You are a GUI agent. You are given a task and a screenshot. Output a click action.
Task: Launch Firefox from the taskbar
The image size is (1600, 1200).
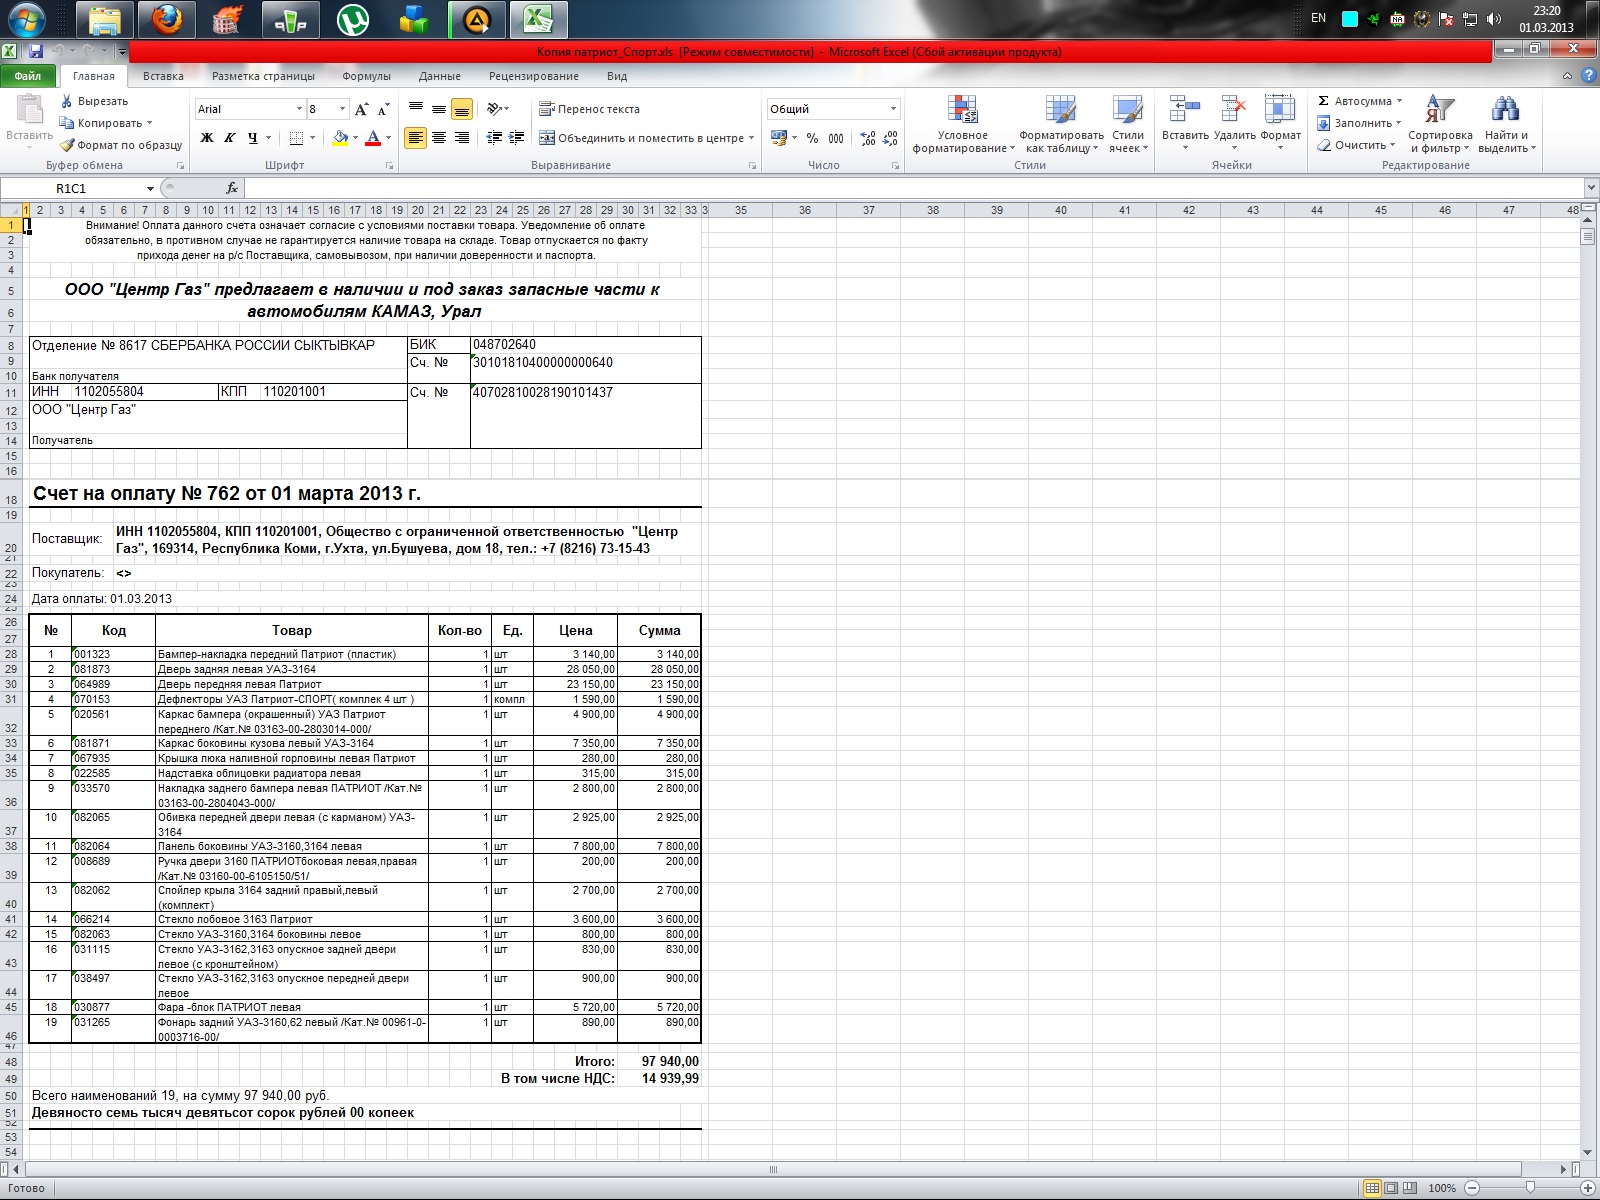(167, 19)
